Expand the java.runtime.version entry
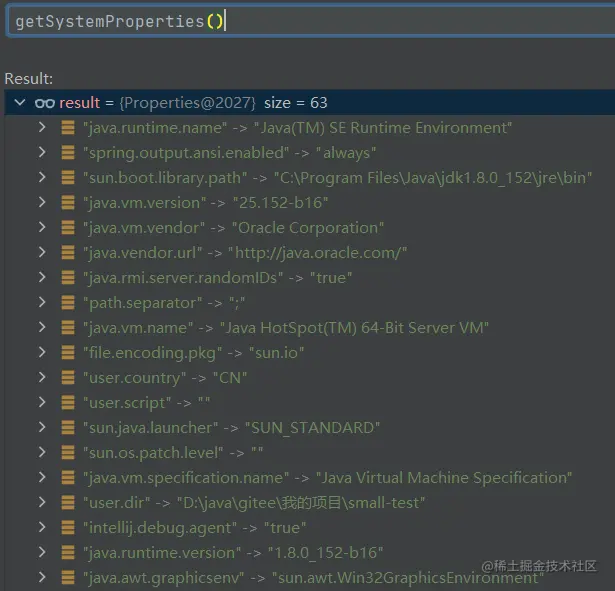The width and height of the screenshot is (615, 591). point(42,552)
